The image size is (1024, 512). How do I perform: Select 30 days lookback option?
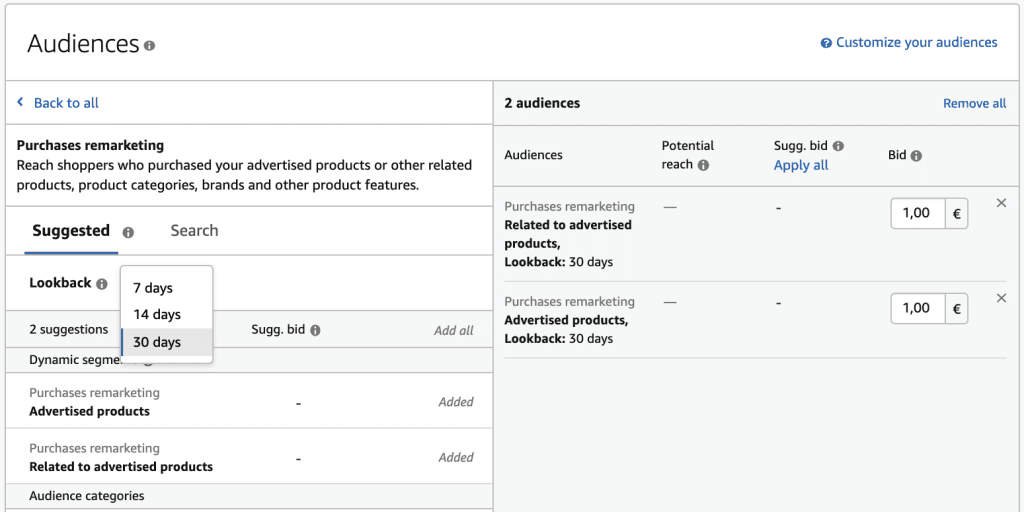(157, 342)
